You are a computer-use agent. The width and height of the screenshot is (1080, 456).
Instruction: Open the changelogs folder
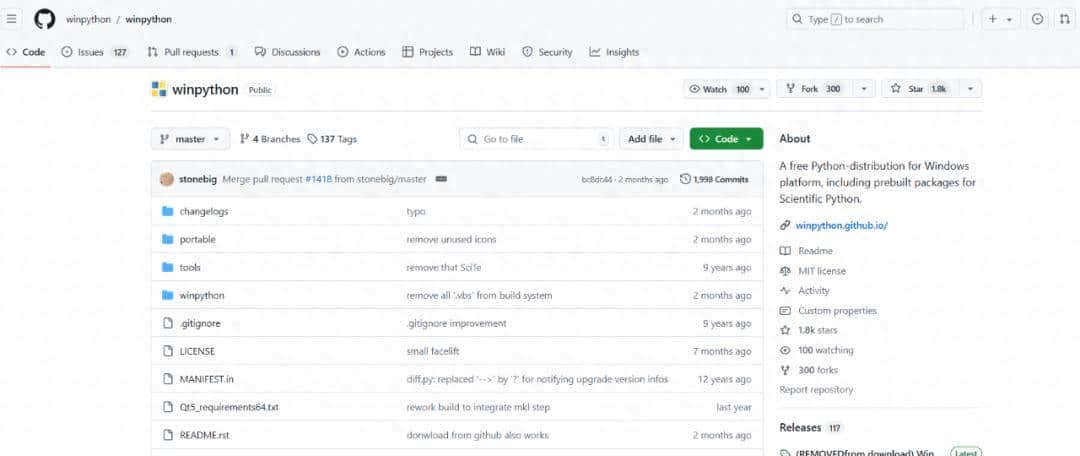(203, 211)
